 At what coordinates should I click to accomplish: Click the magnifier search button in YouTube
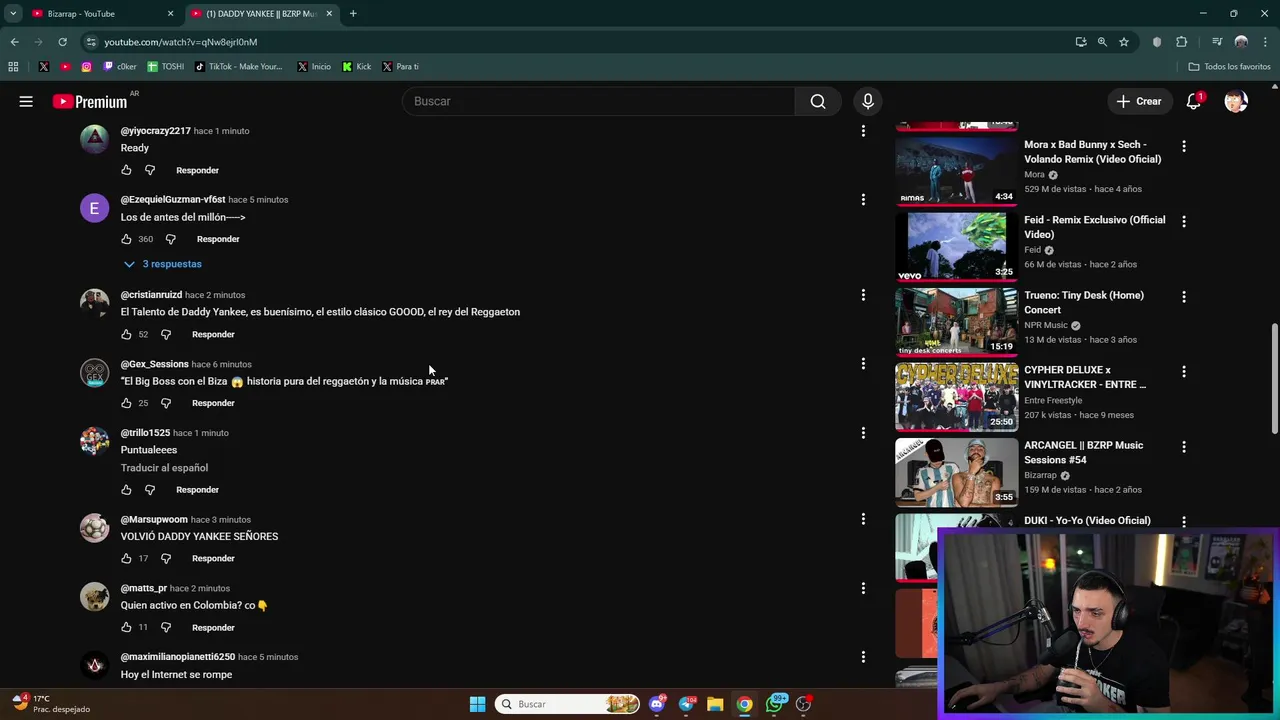point(818,101)
